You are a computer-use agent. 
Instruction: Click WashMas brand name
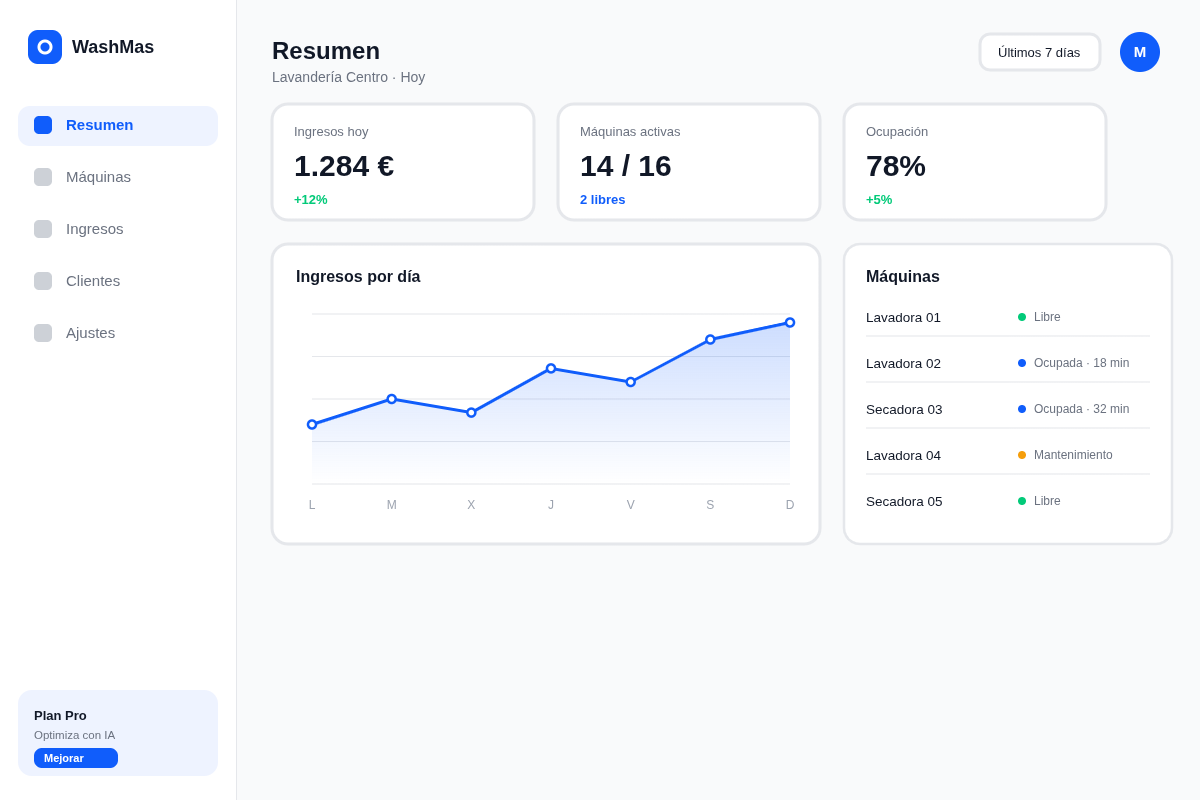pos(113,47)
